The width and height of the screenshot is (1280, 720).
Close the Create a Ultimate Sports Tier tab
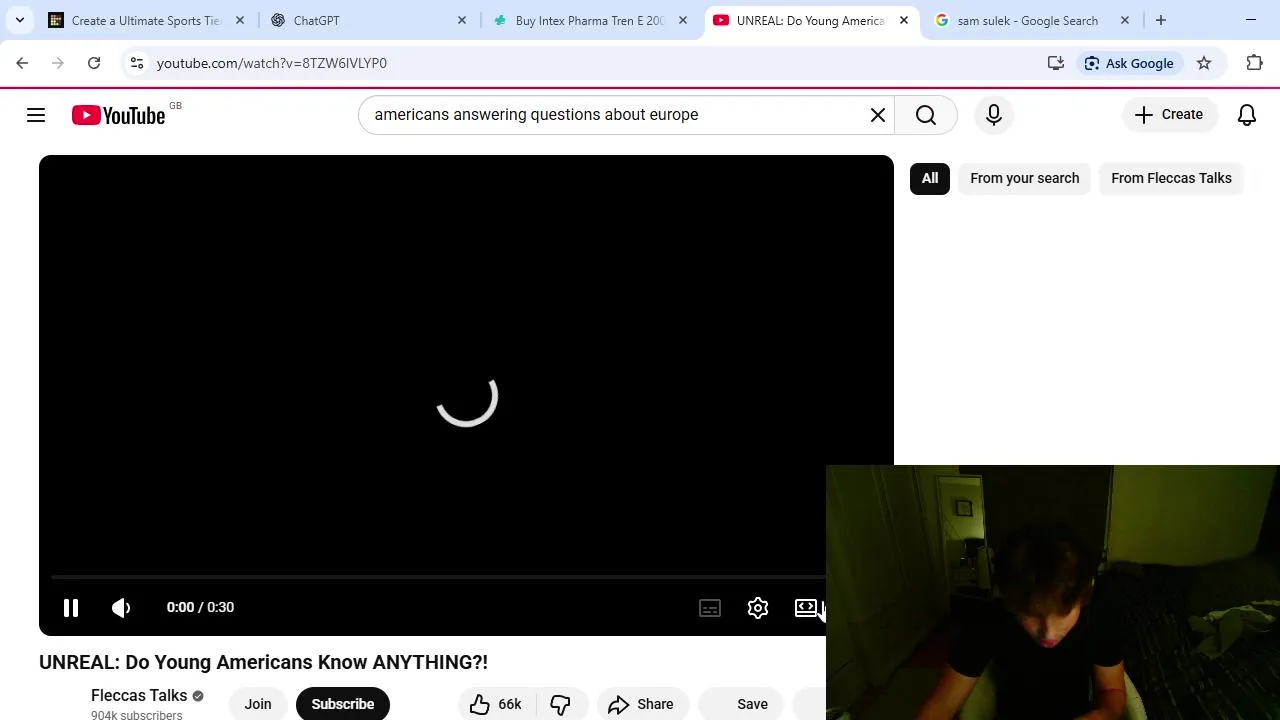click(240, 20)
